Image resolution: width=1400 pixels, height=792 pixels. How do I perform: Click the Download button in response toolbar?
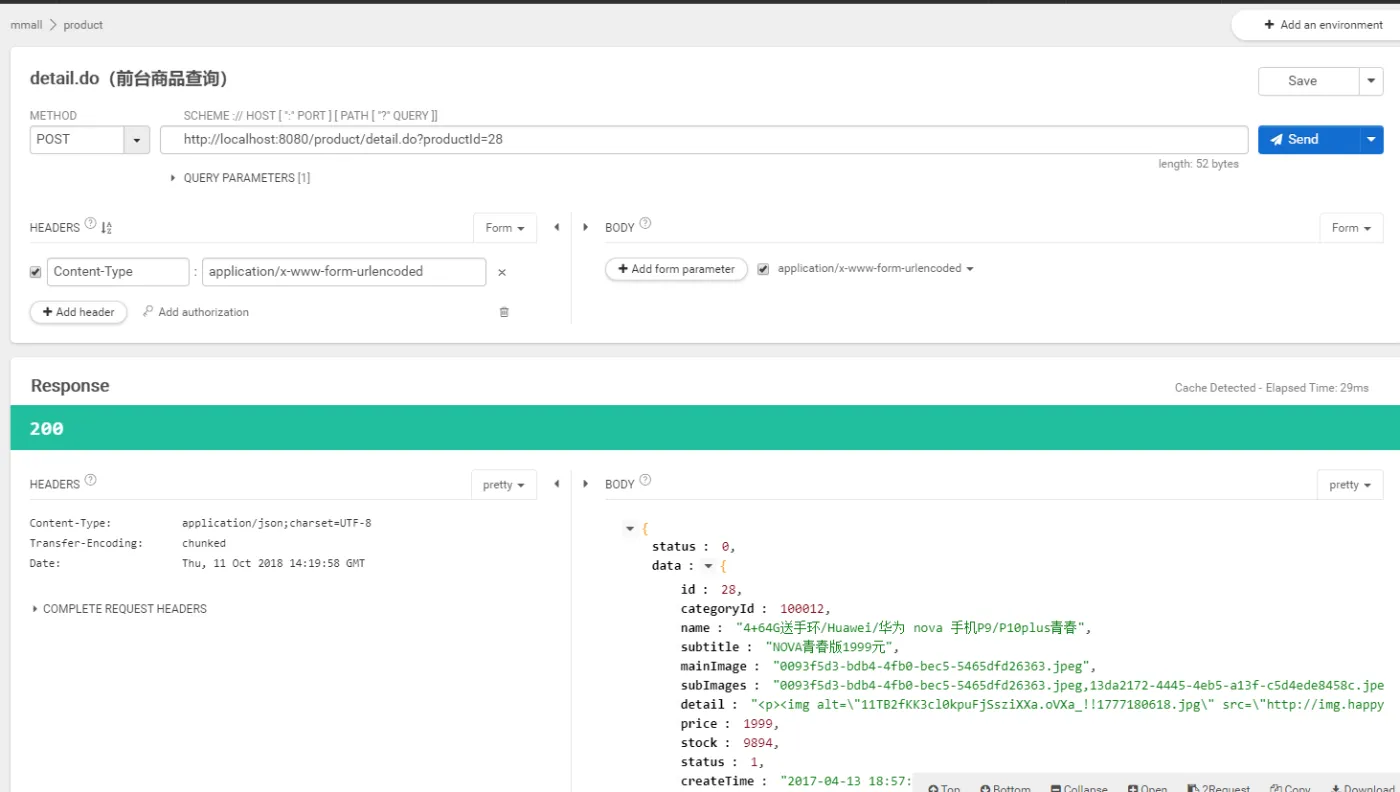1362,788
